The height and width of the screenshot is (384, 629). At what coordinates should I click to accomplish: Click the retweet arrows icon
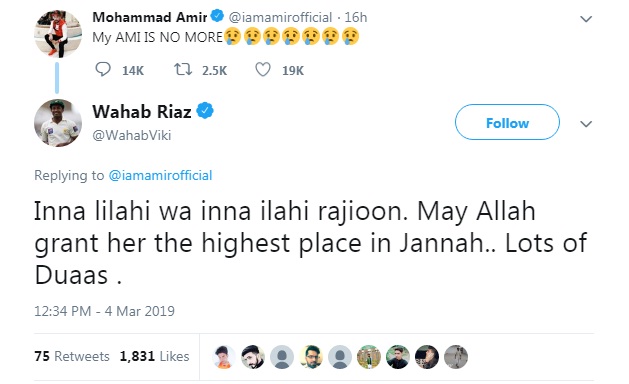pyautogui.click(x=183, y=69)
